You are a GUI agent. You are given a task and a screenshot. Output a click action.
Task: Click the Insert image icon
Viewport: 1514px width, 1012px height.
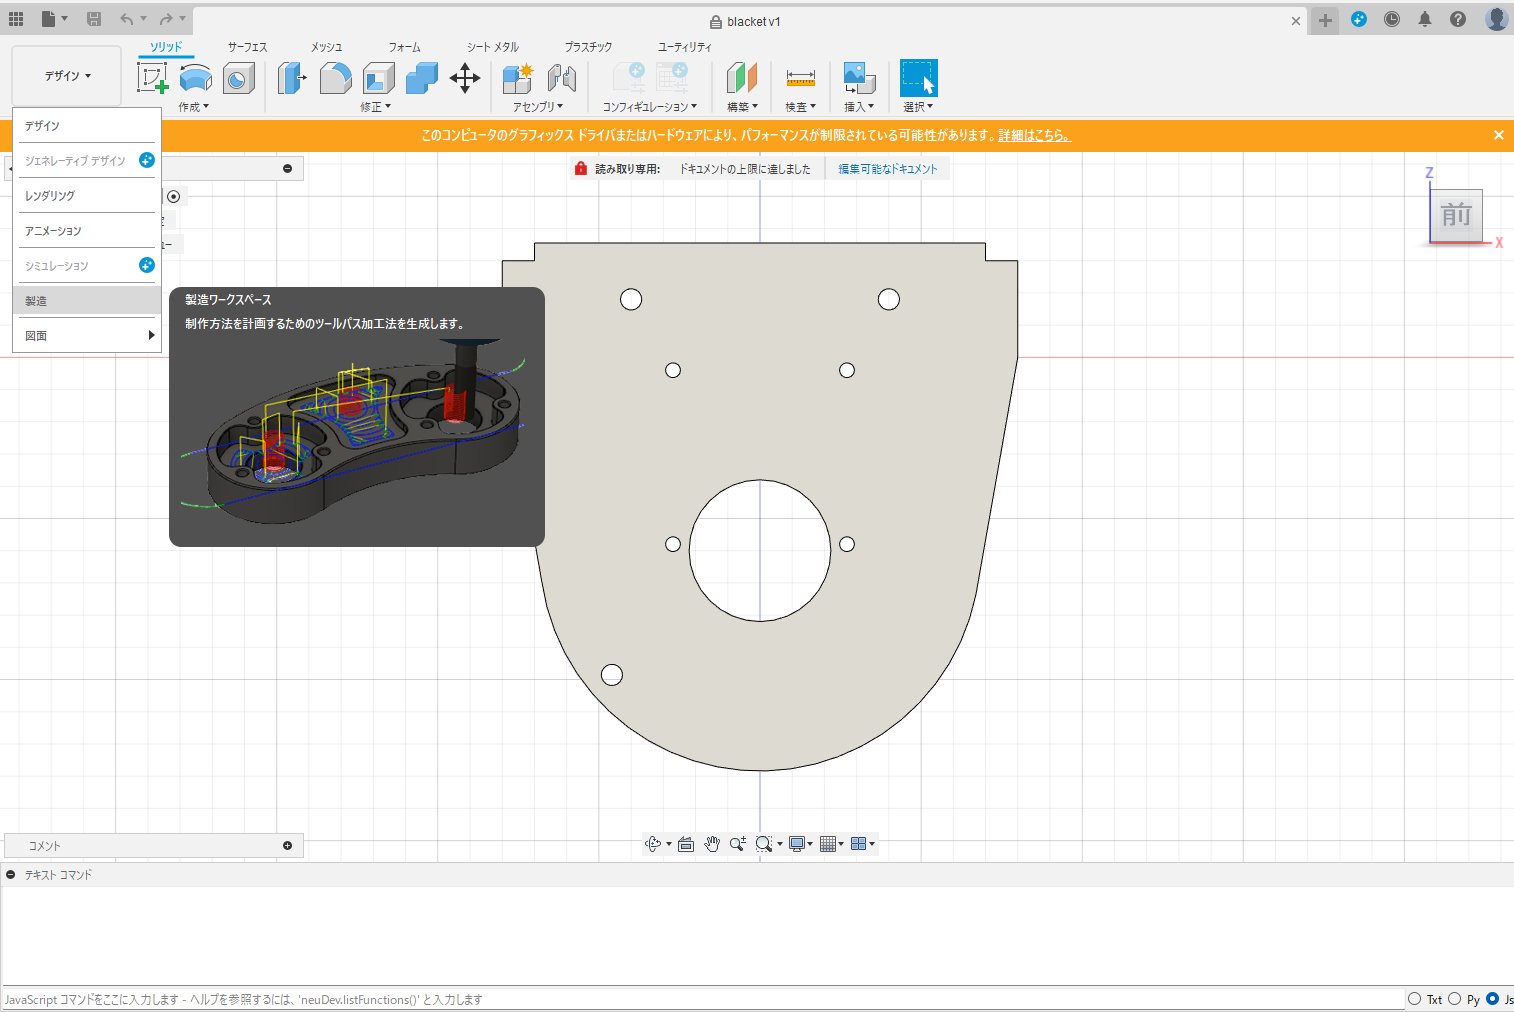[859, 78]
